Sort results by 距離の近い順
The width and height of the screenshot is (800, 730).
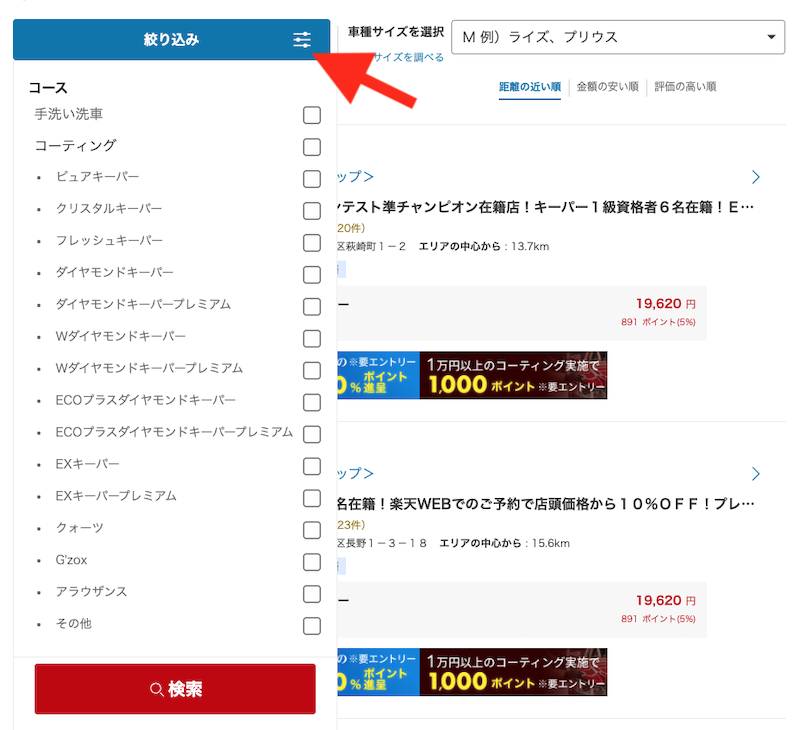529,87
